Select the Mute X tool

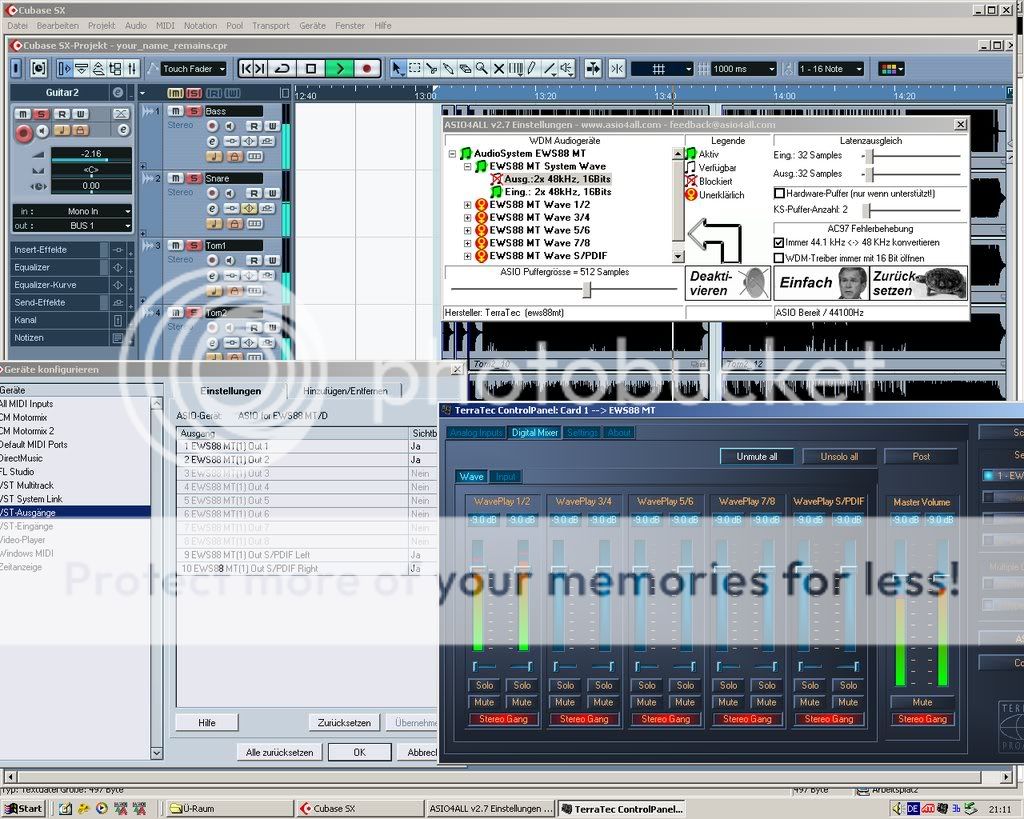click(x=499, y=69)
